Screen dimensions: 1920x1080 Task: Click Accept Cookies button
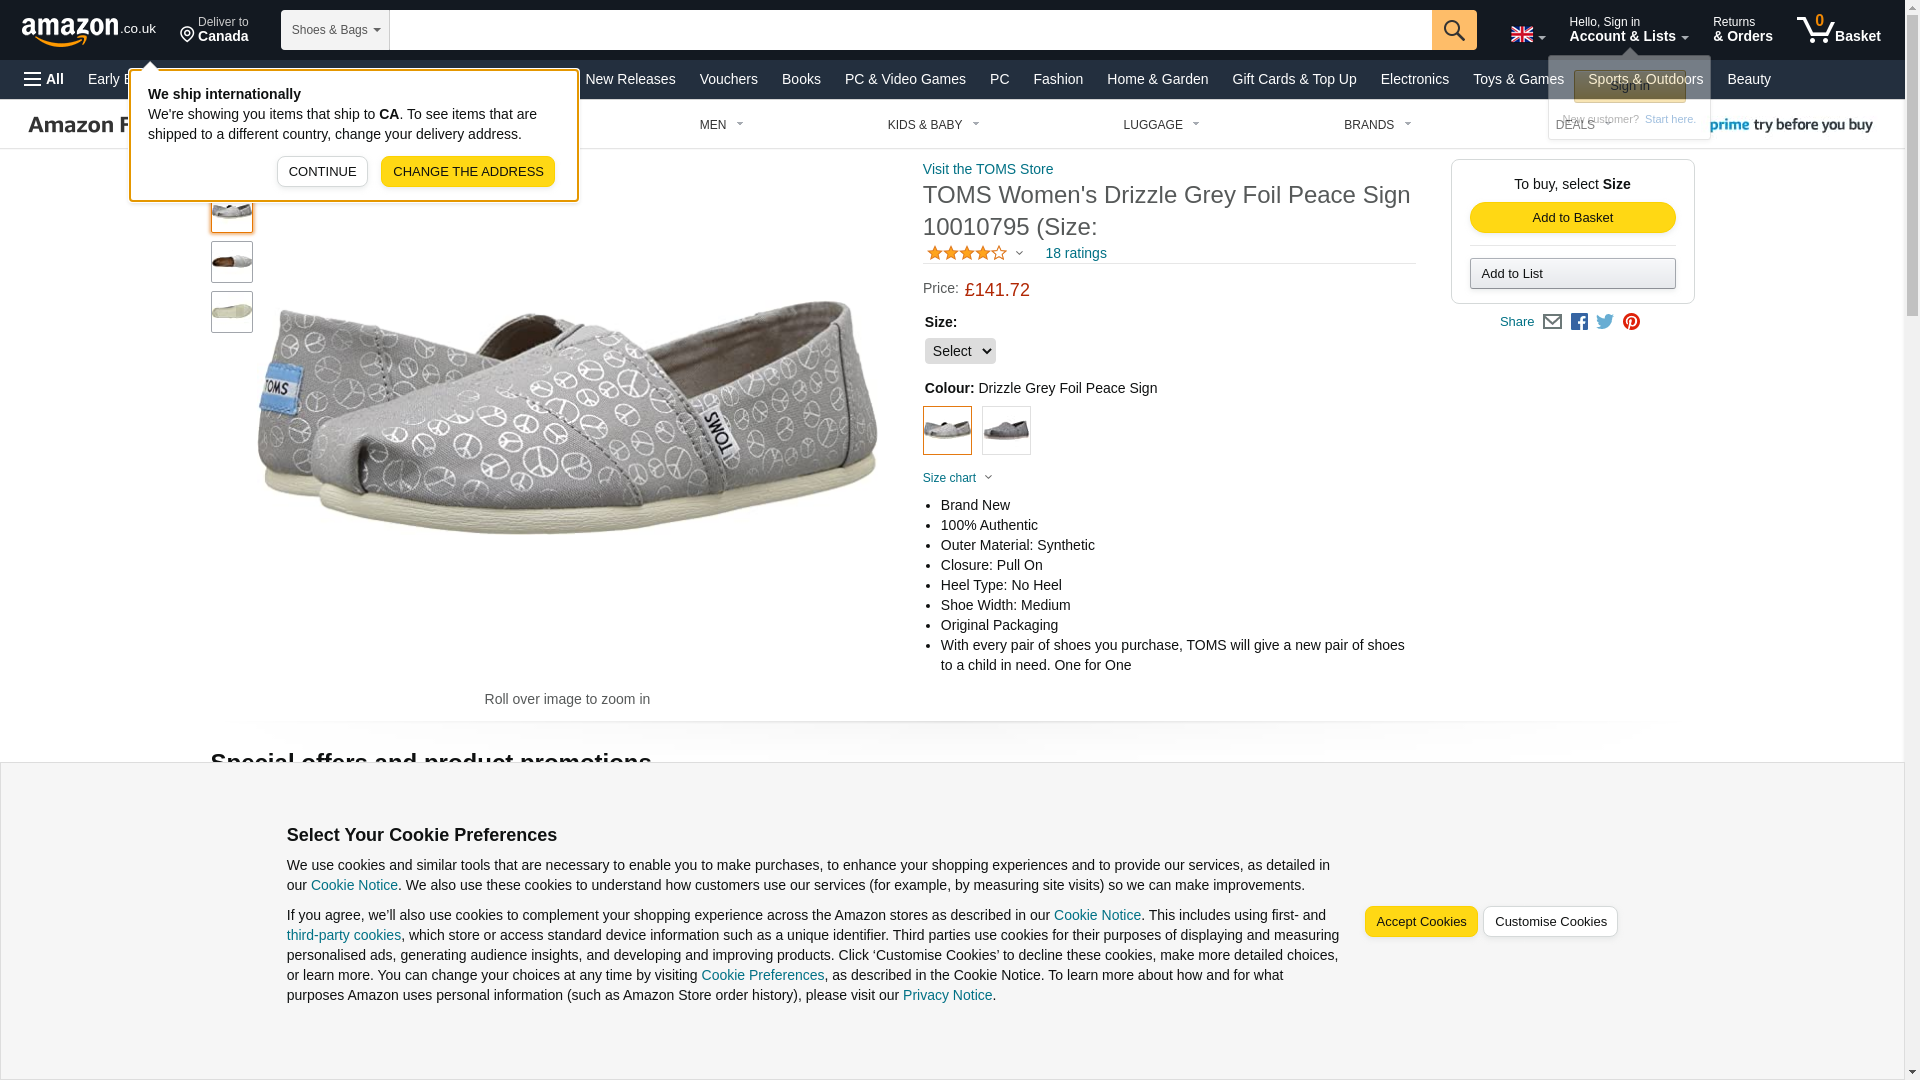point(1420,921)
